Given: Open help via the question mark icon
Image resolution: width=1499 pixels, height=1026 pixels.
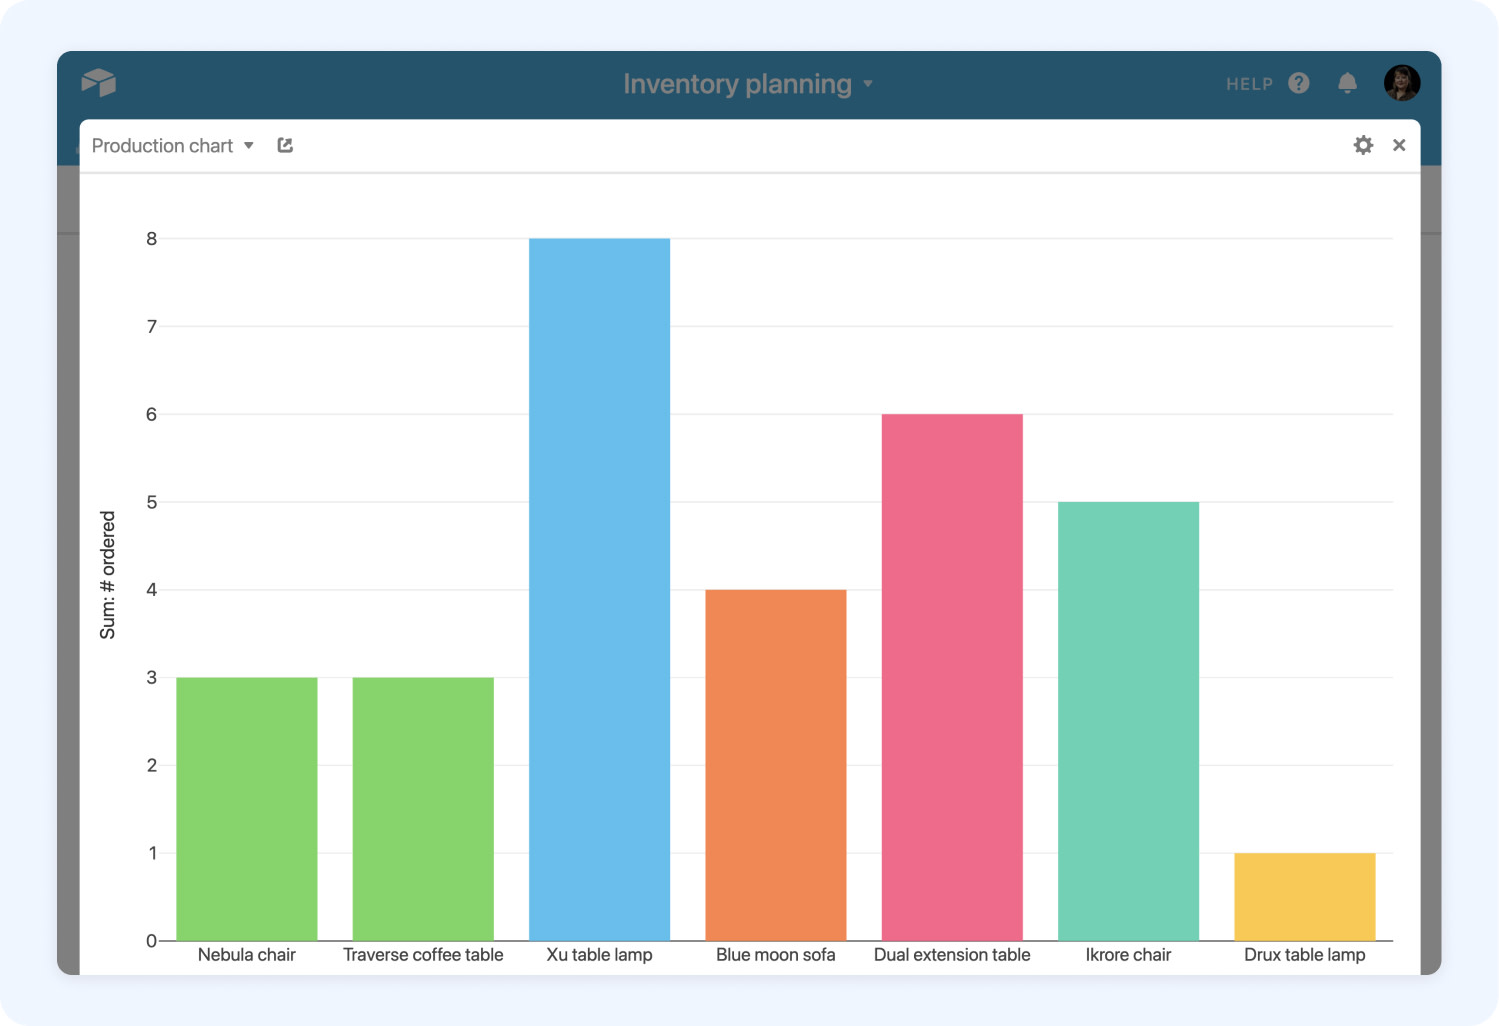Looking at the screenshot, I should (1299, 83).
